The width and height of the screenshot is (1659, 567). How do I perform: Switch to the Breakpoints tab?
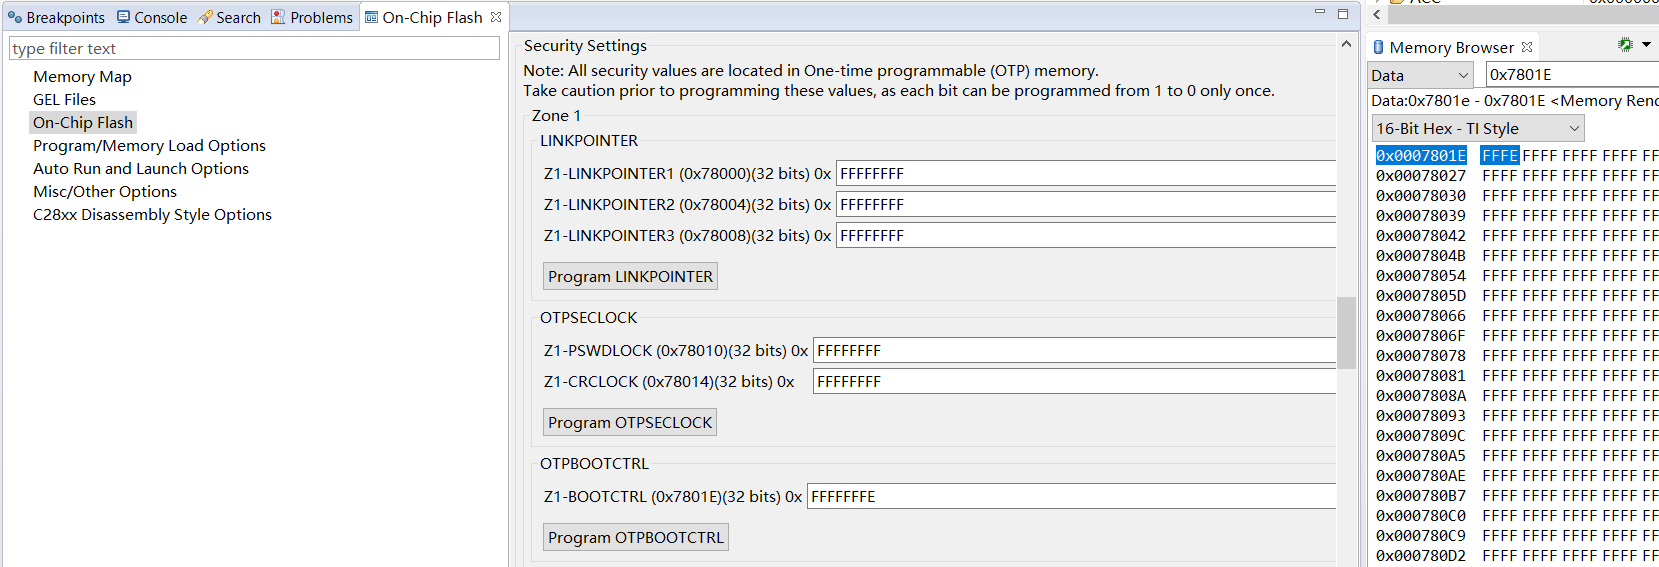click(x=56, y=17)
